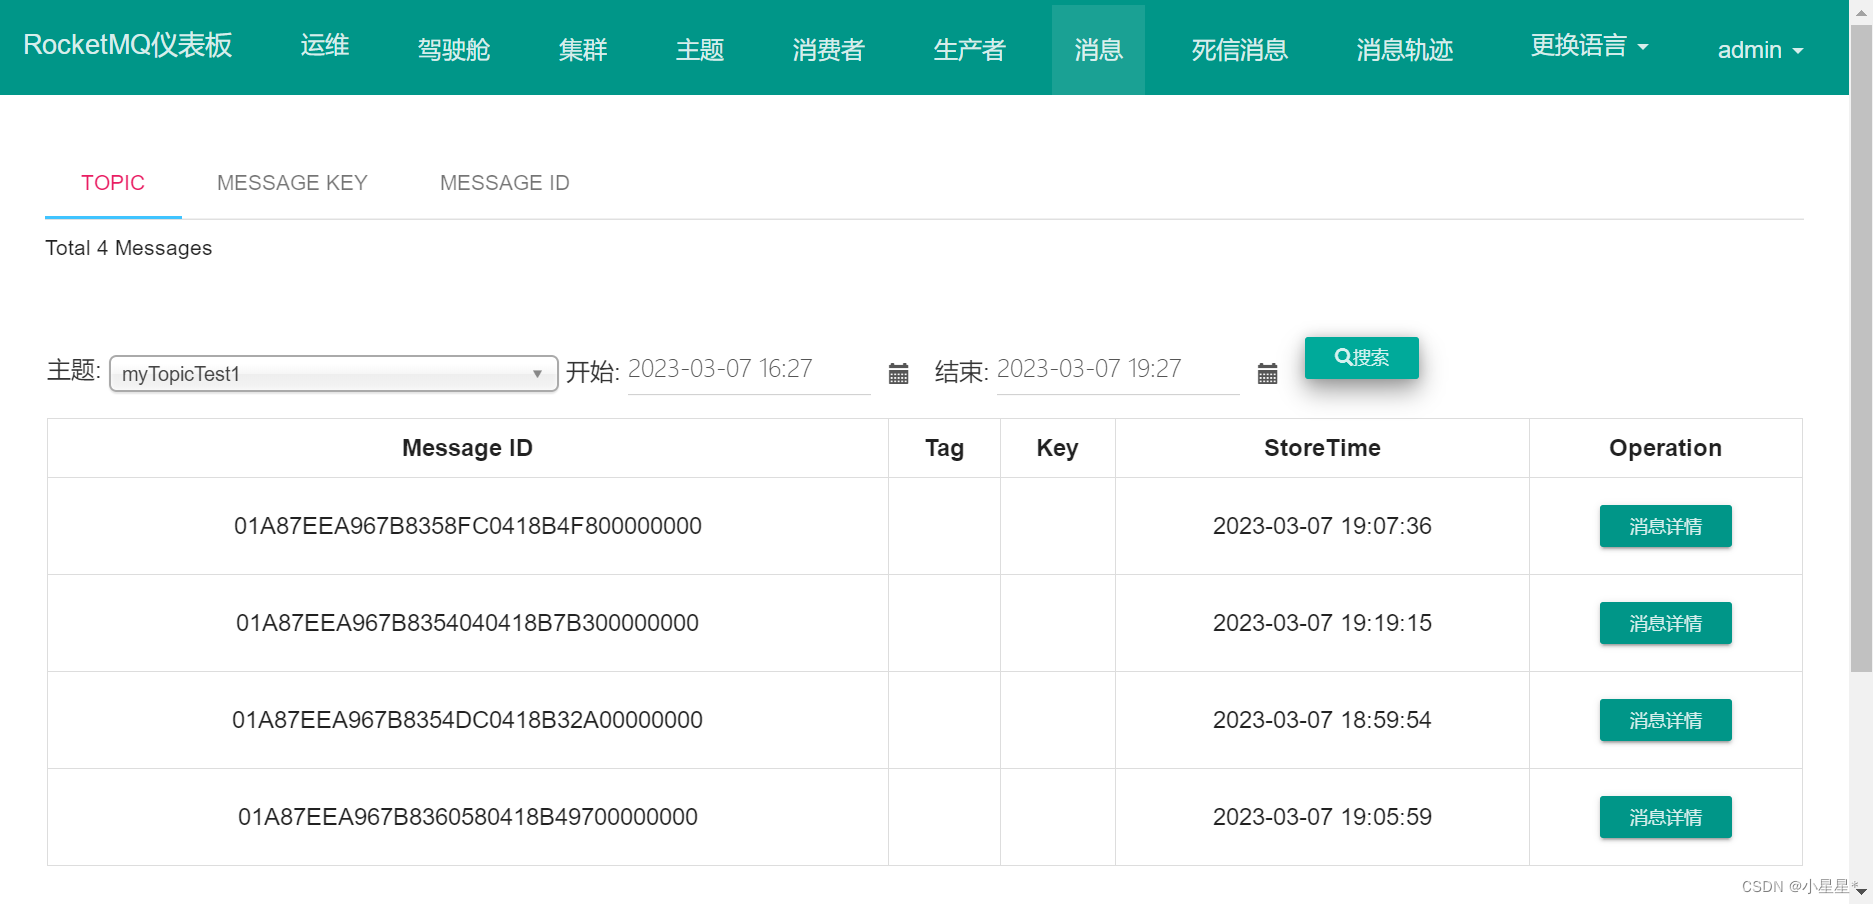The image size is (1873, 904).
Task: Go to the 集群 cluster page
Action: pos(583,50)
